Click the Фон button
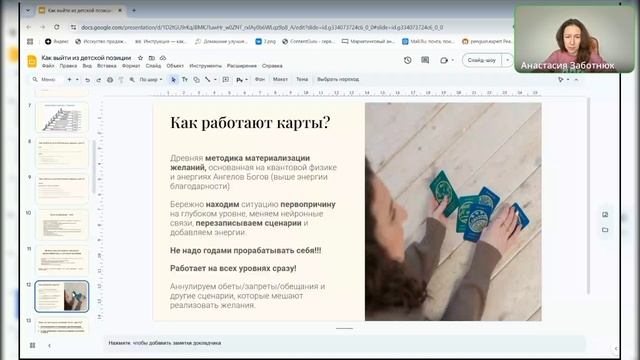Image resolution: width=640 pixels, height=360 pixels. click(260, 80)
